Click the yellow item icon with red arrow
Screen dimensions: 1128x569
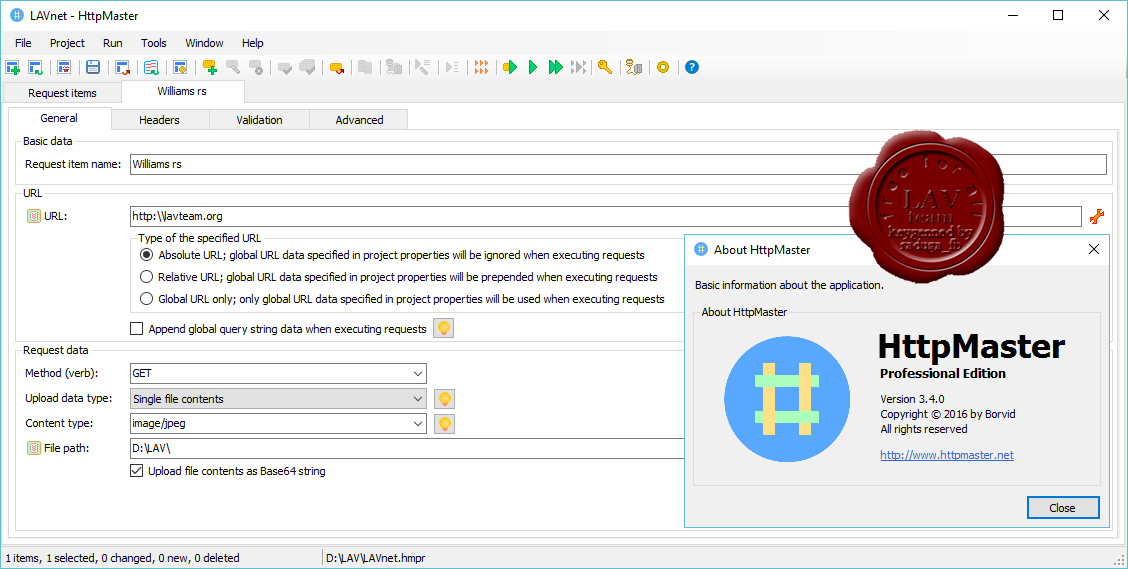tap(337, 68)
